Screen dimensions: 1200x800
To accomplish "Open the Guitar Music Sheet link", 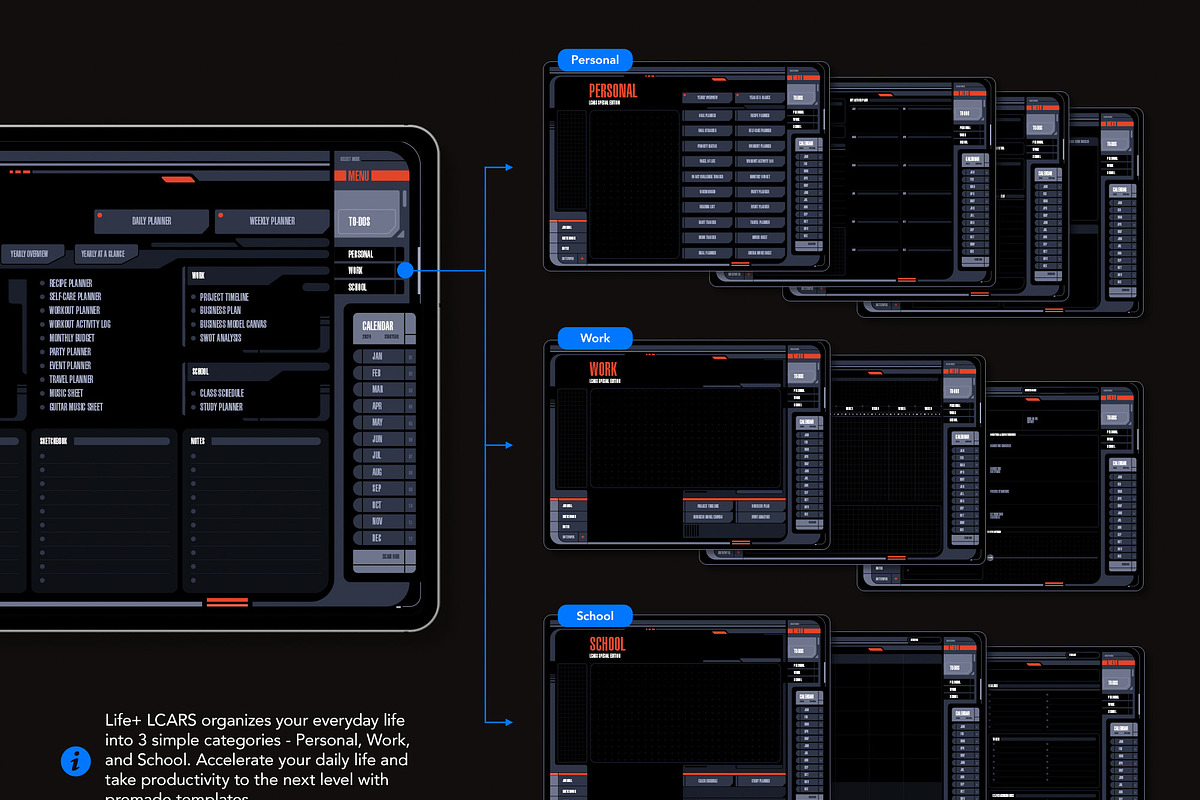I will click(76, 407).
